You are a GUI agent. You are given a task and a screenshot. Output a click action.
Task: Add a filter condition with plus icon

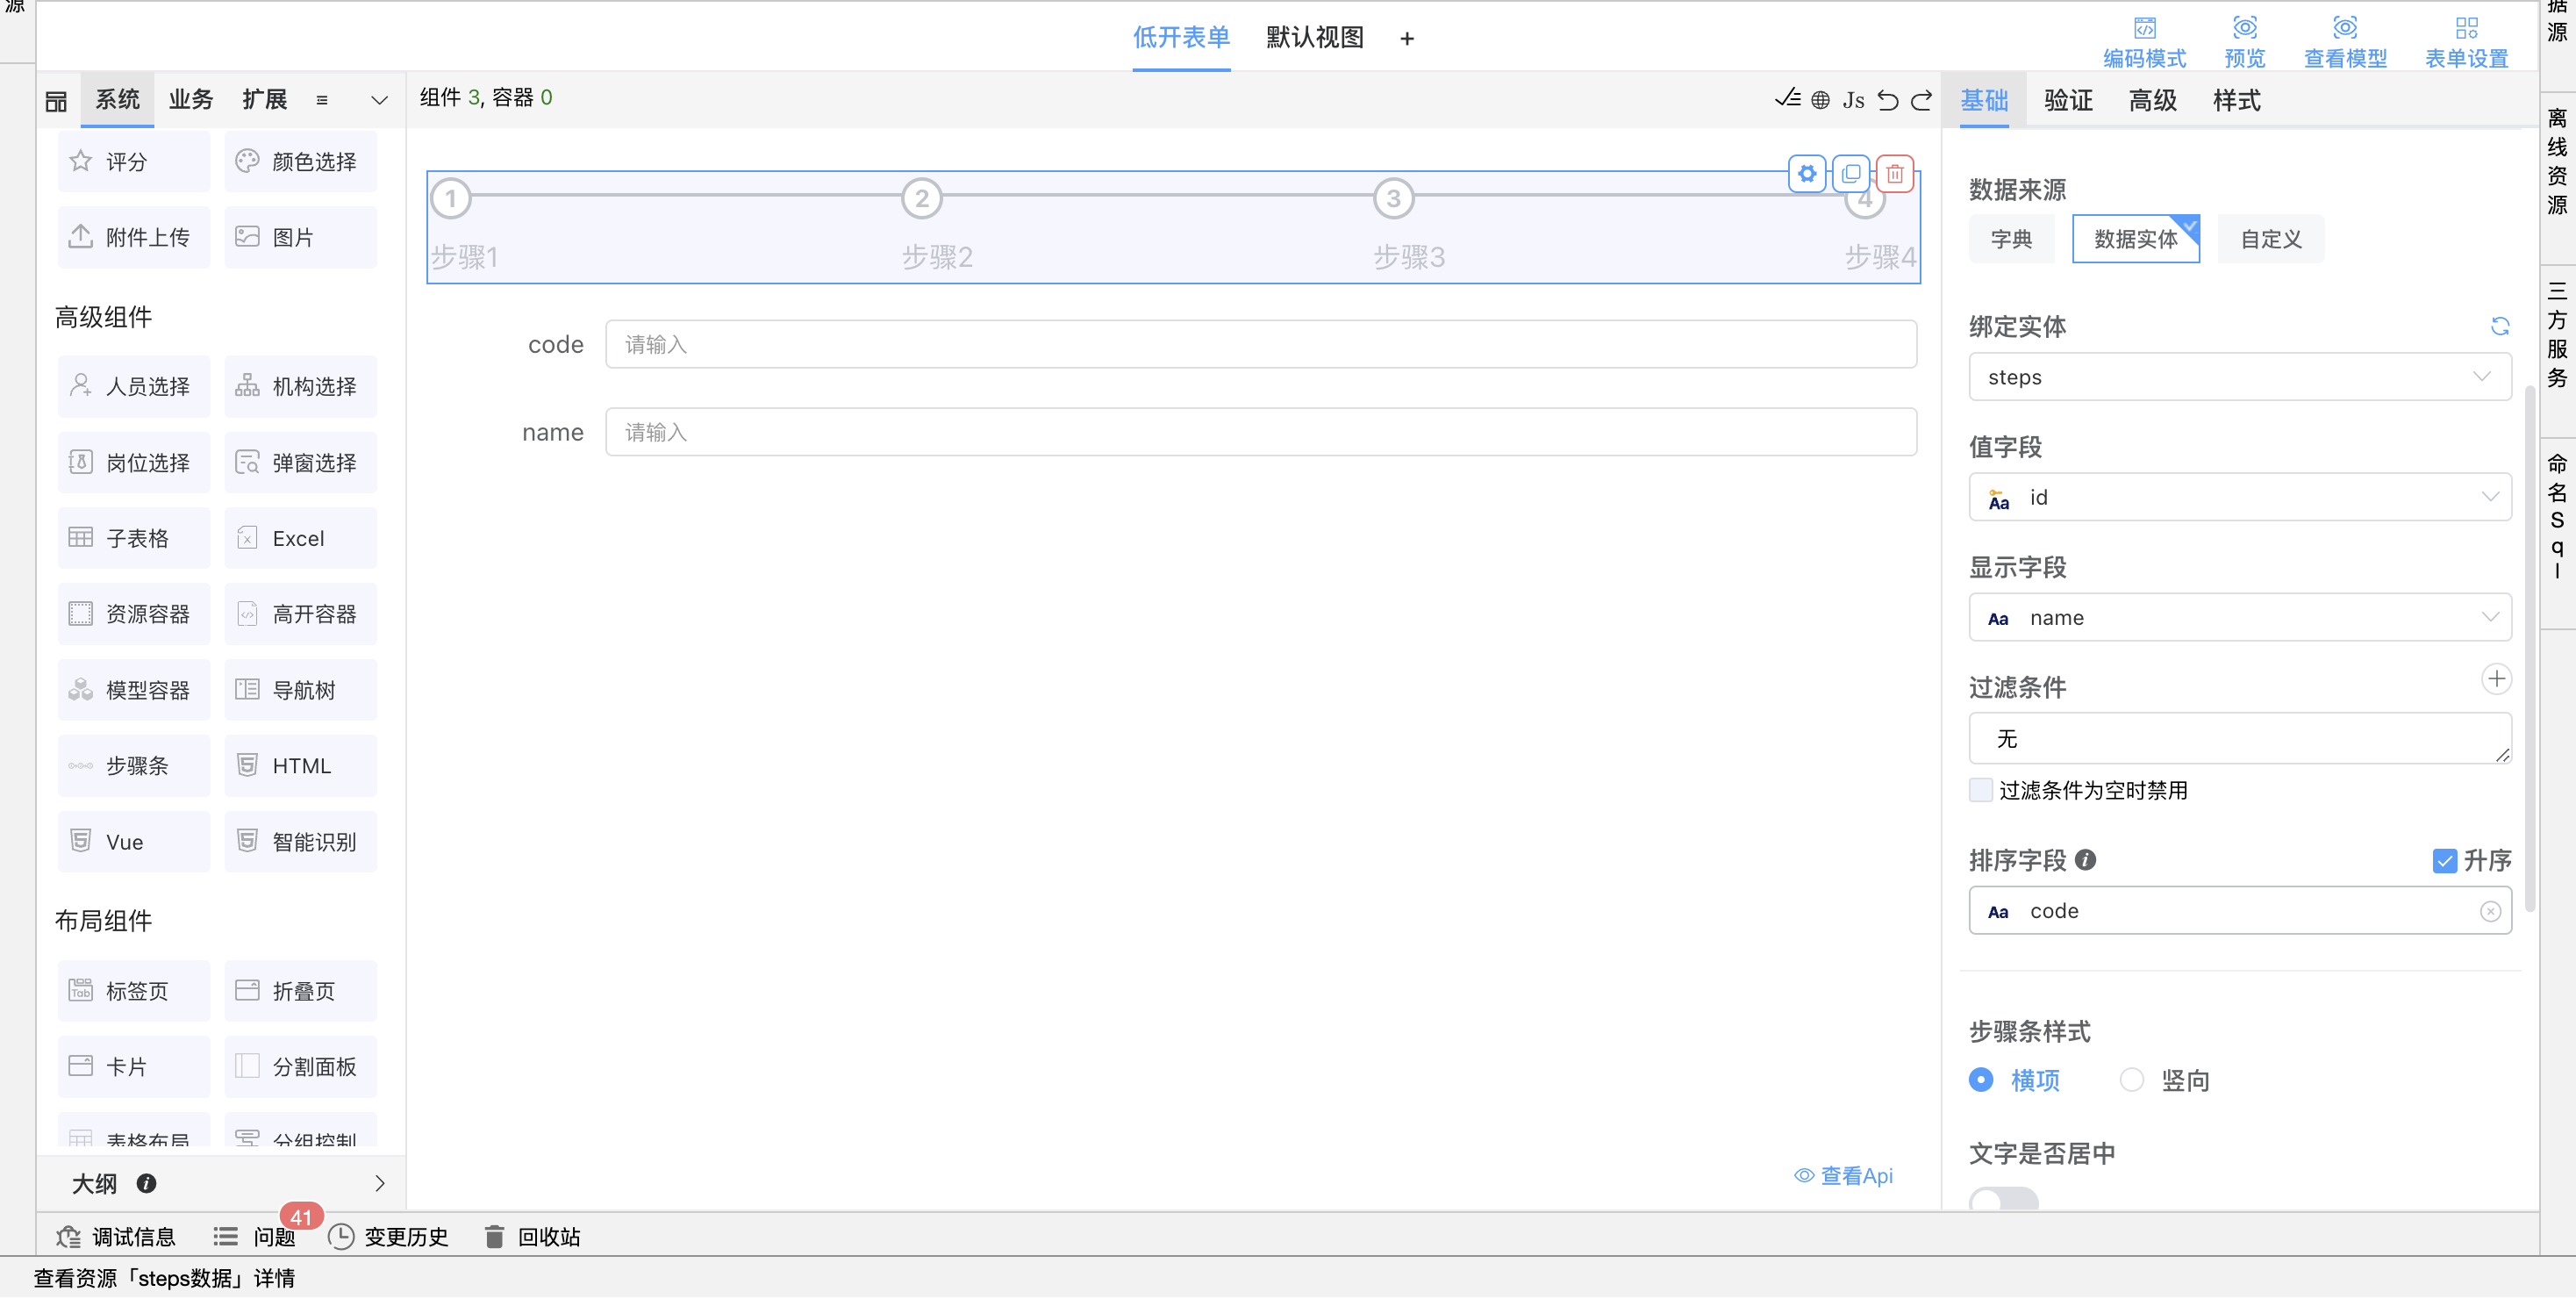[2496, 680]
